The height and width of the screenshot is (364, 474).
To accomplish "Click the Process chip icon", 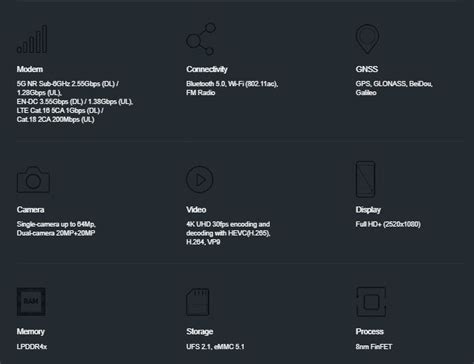I will (x=371, y=302).
